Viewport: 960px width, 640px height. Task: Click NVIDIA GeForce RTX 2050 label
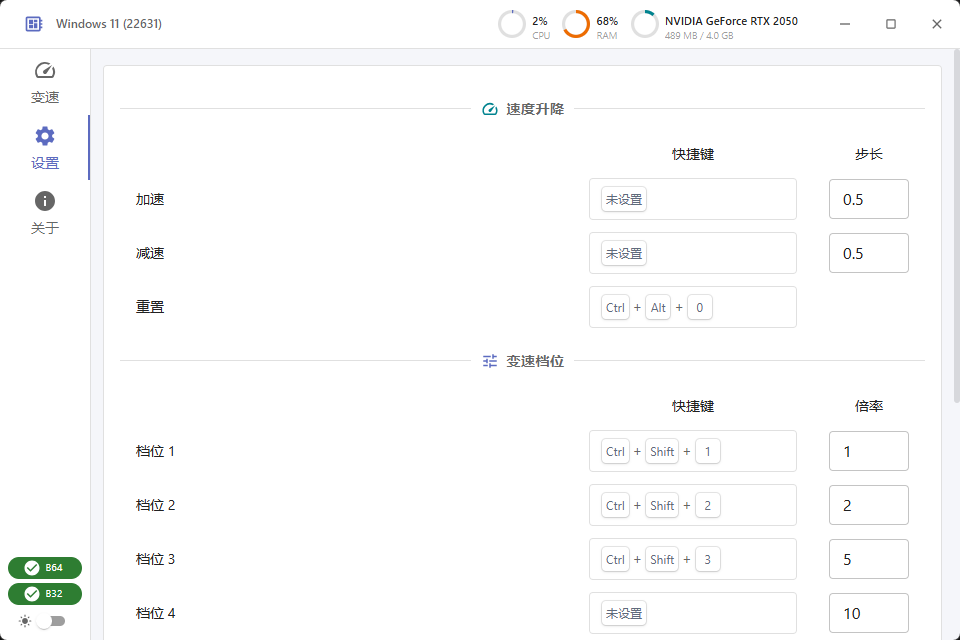731,21
